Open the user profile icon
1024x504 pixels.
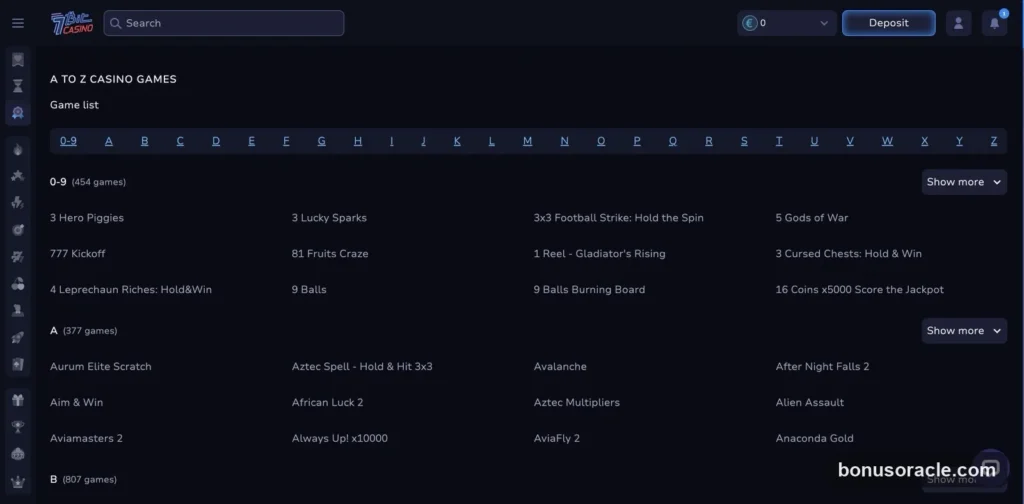coord(959,23)
